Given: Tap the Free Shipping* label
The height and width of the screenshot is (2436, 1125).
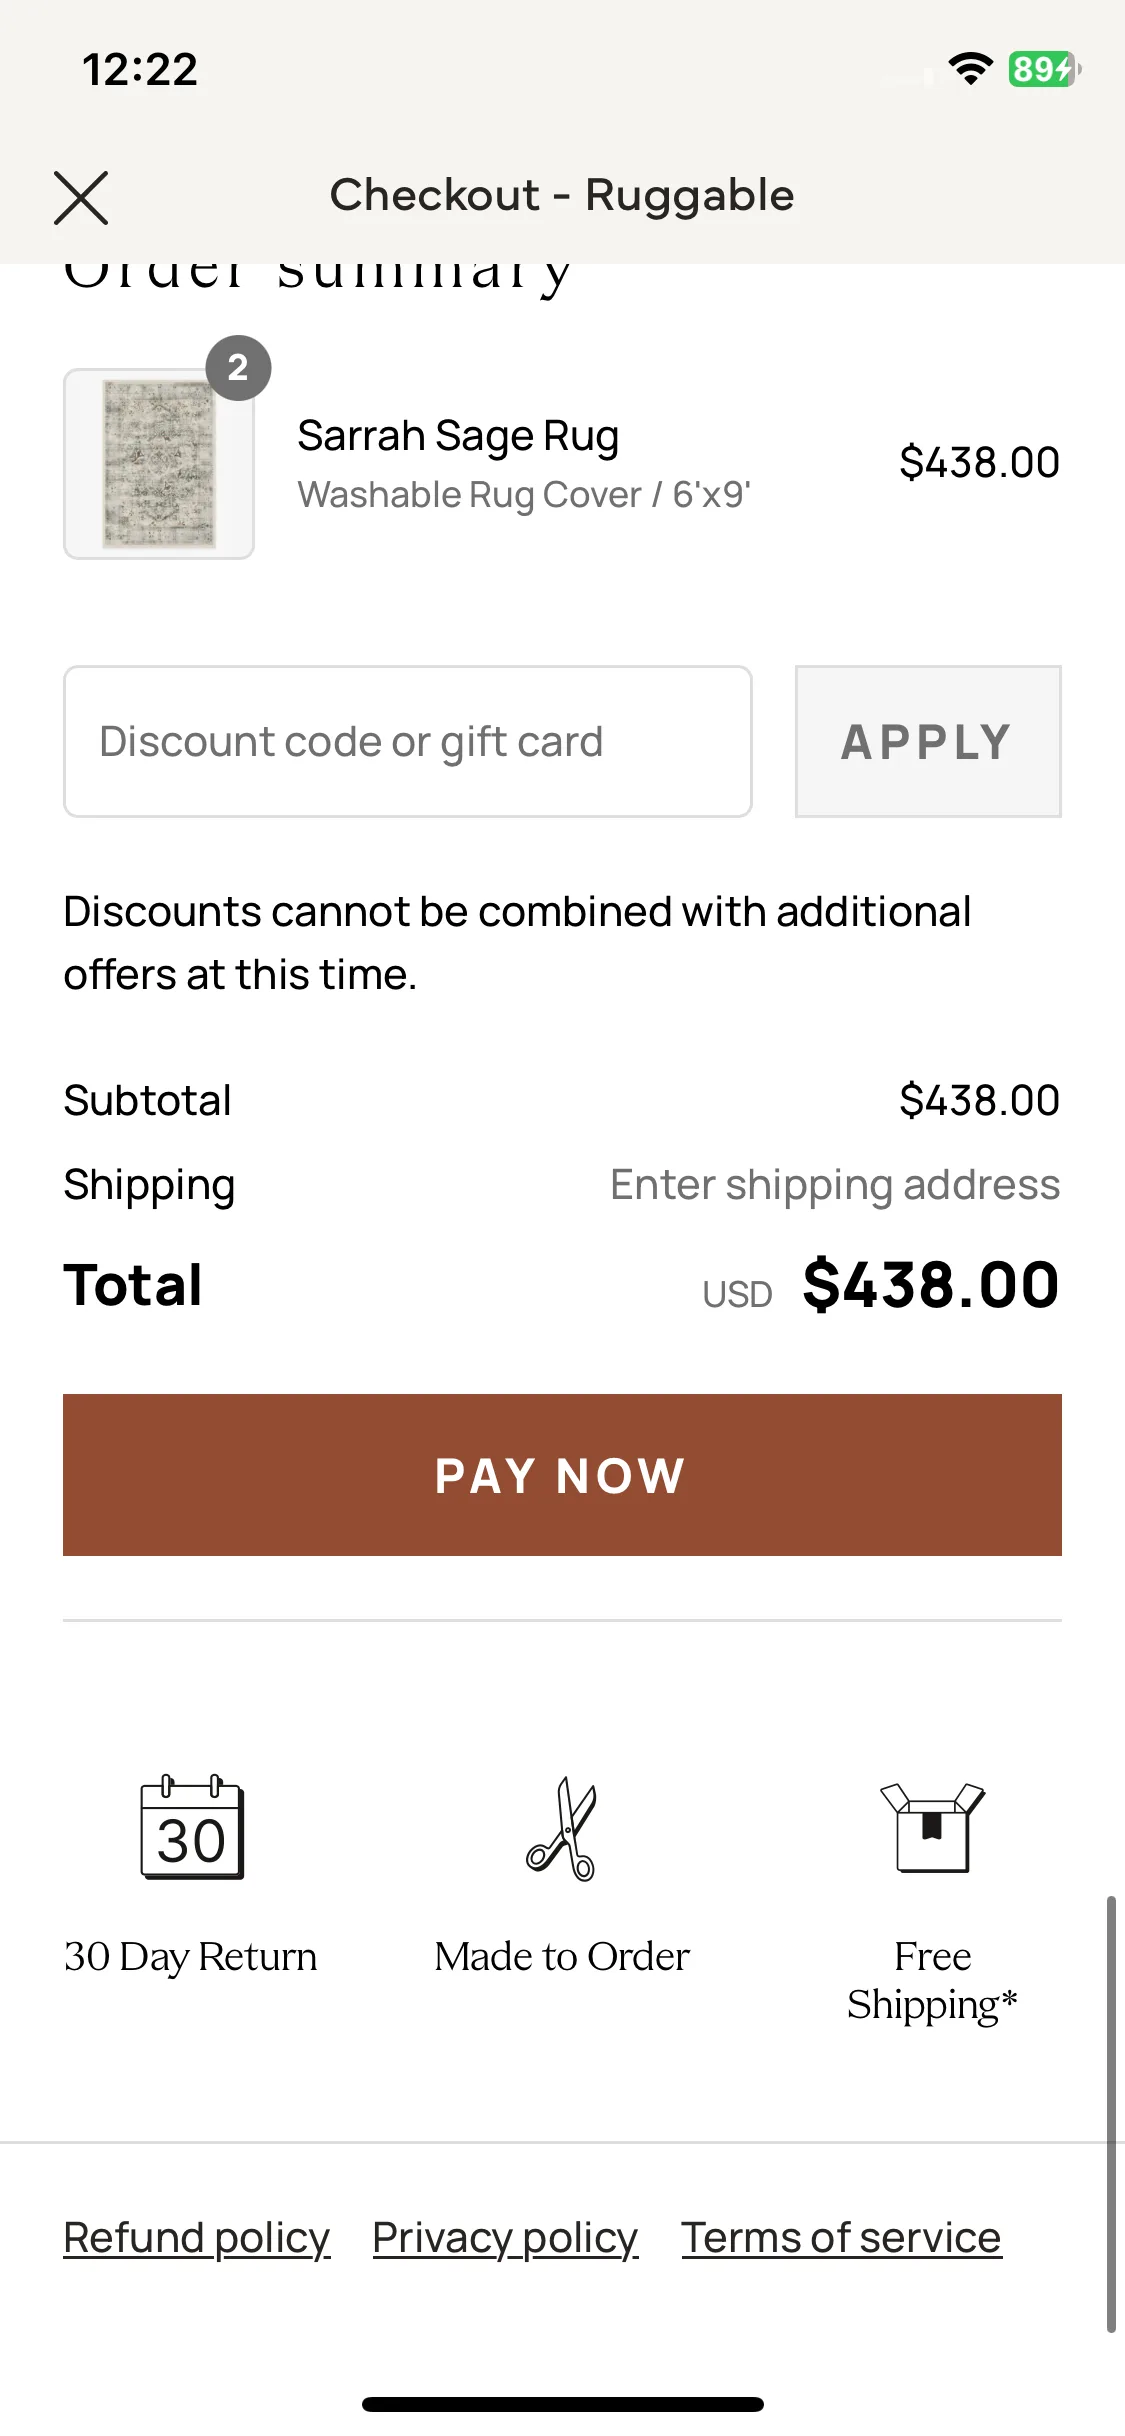Looking at the screenshot, I should click(932, 1981).
